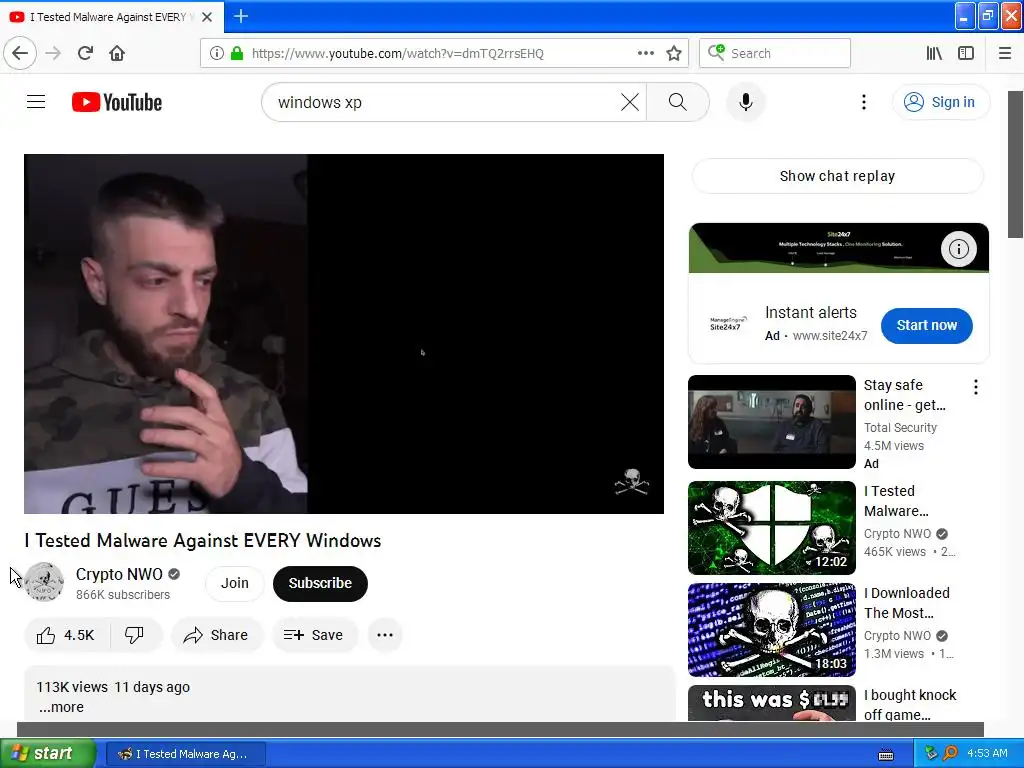
Task: Close the 'I Tested Malware' tab
Action: 207,17
